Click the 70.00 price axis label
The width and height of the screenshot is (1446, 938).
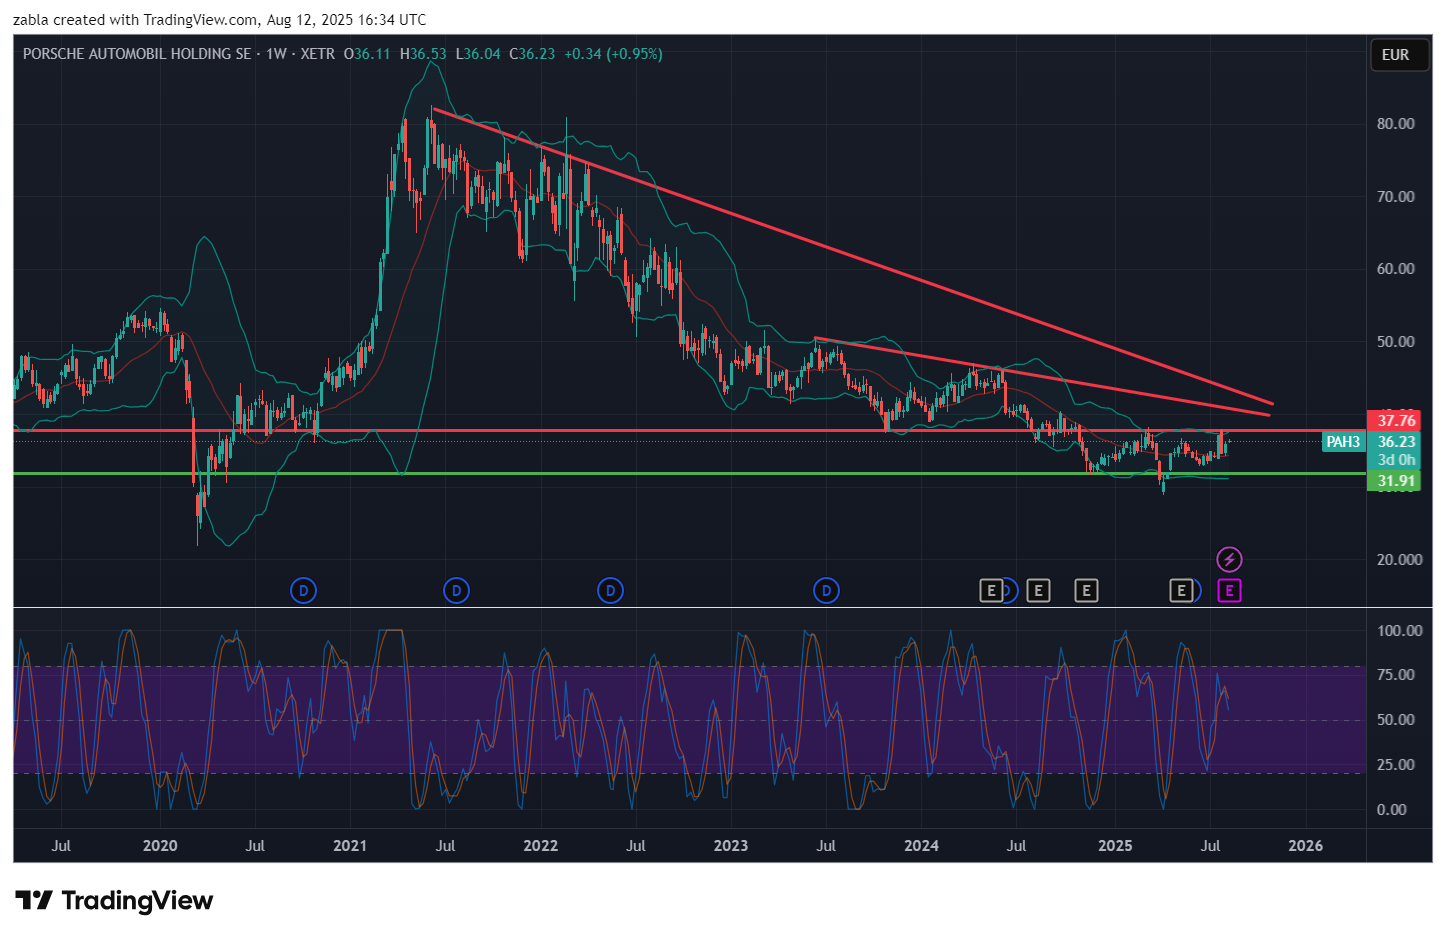(1395, 197)
